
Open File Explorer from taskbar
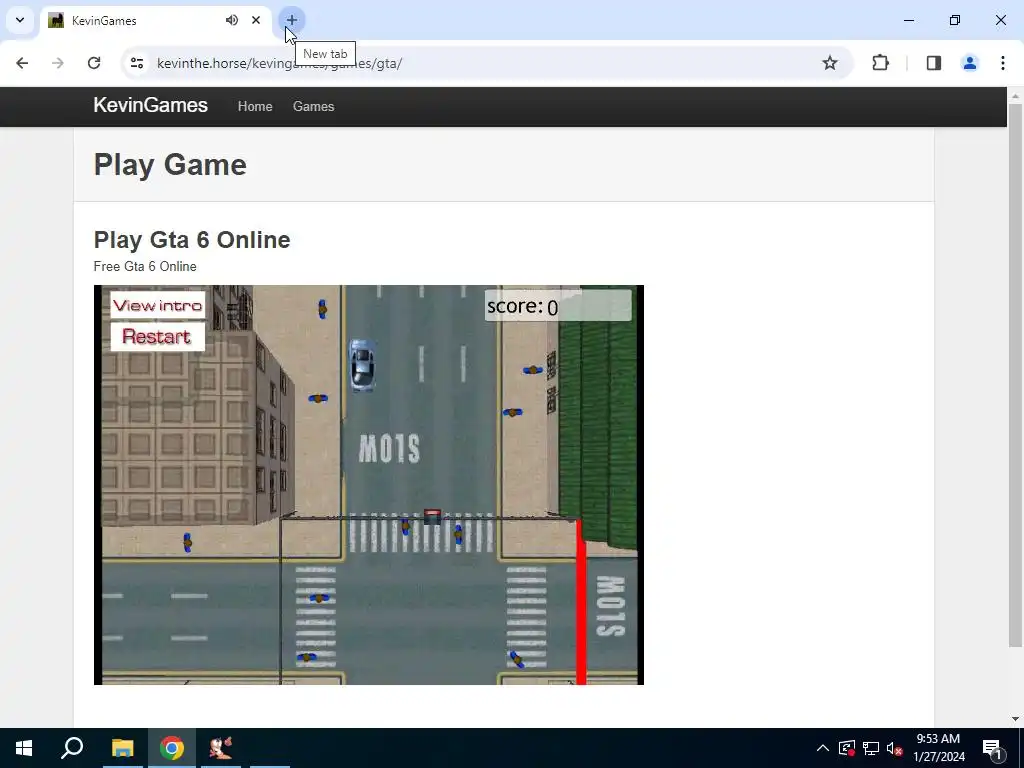click(x=122, y=748)
